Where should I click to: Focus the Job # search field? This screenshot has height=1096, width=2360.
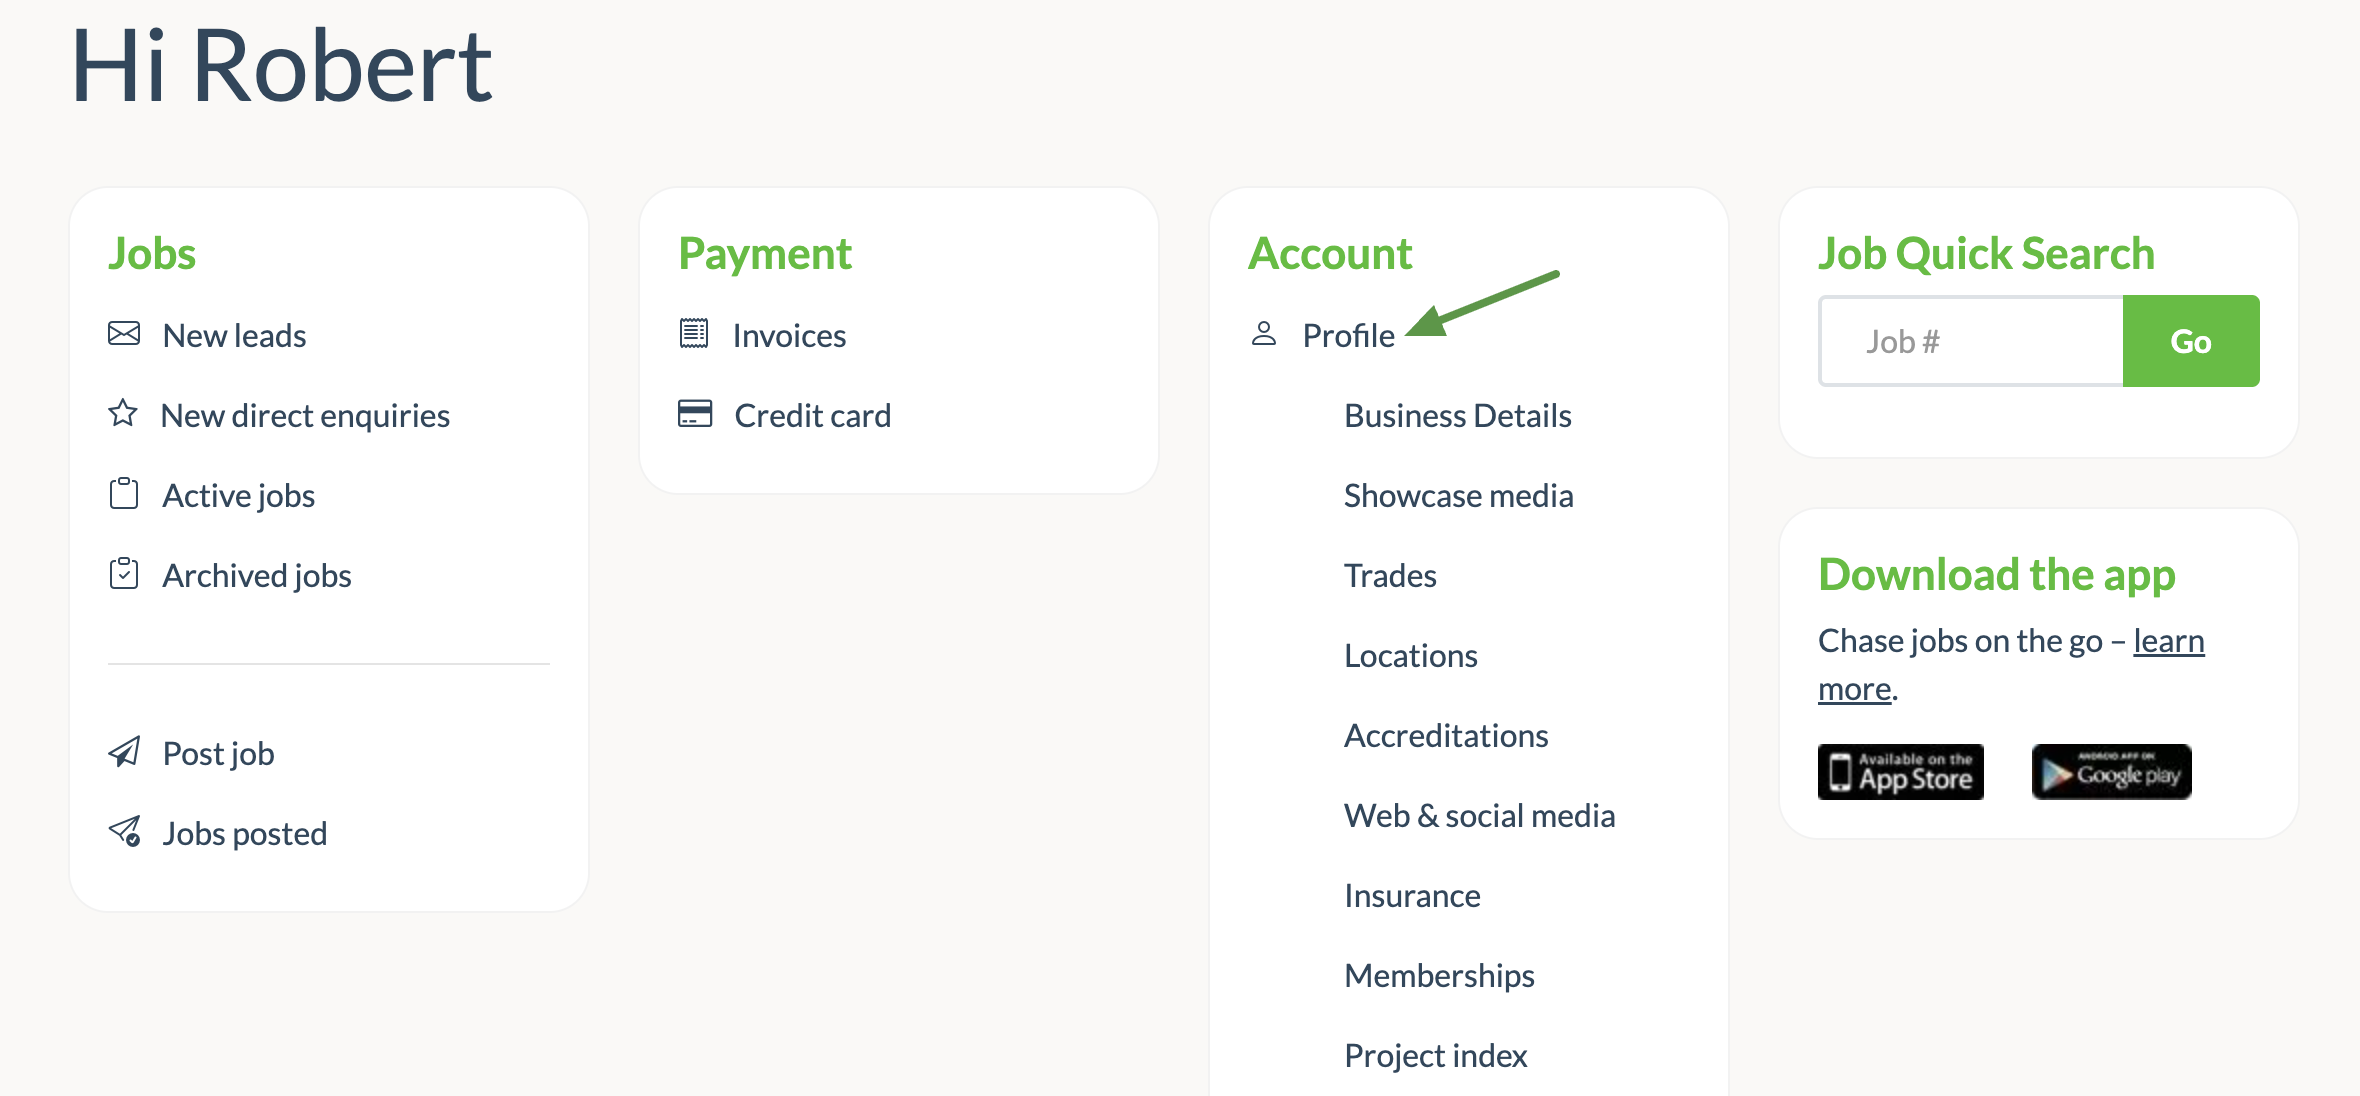(1971, 342)
